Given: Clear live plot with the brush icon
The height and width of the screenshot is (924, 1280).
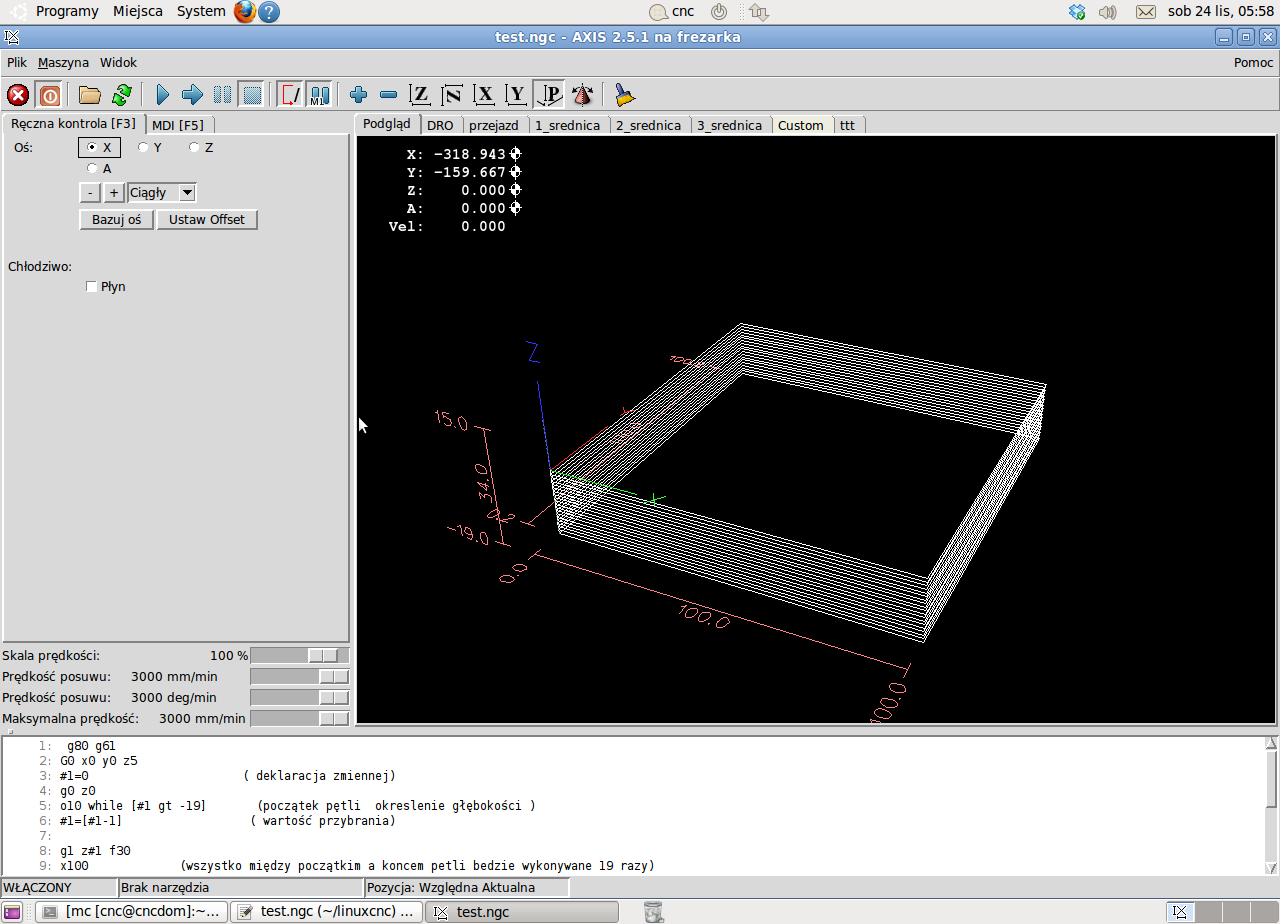Looking at the screenshot, I should (625, 95).
